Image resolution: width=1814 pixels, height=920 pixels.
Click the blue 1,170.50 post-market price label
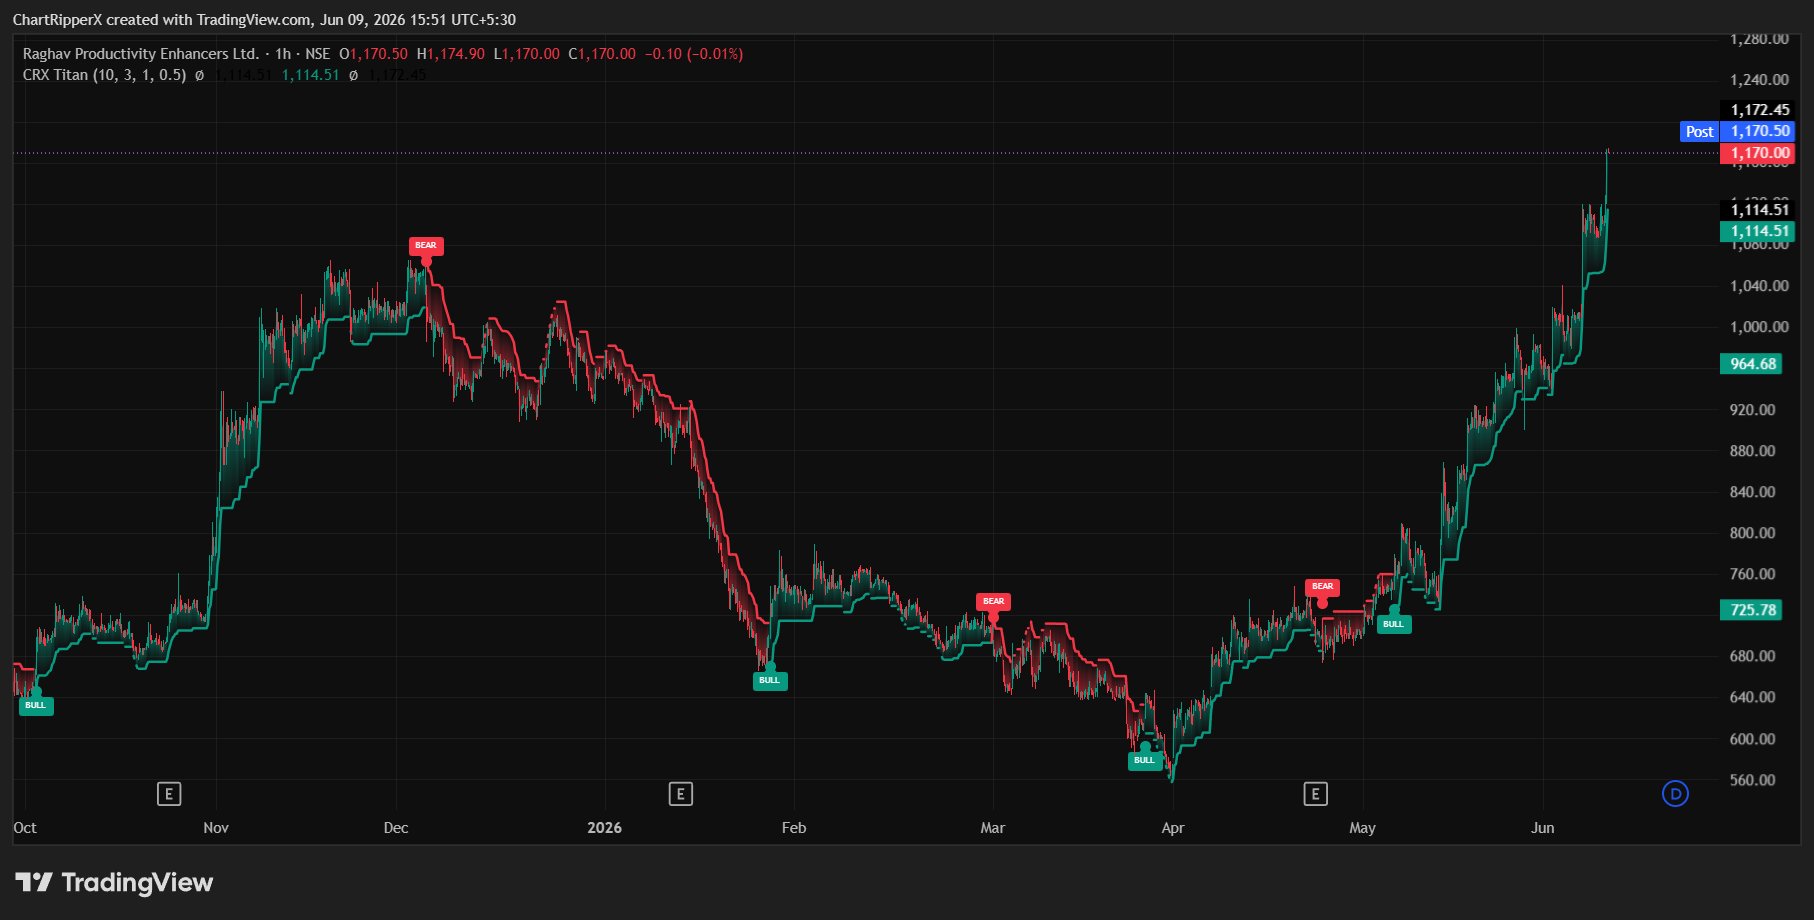pos(1759,131)
